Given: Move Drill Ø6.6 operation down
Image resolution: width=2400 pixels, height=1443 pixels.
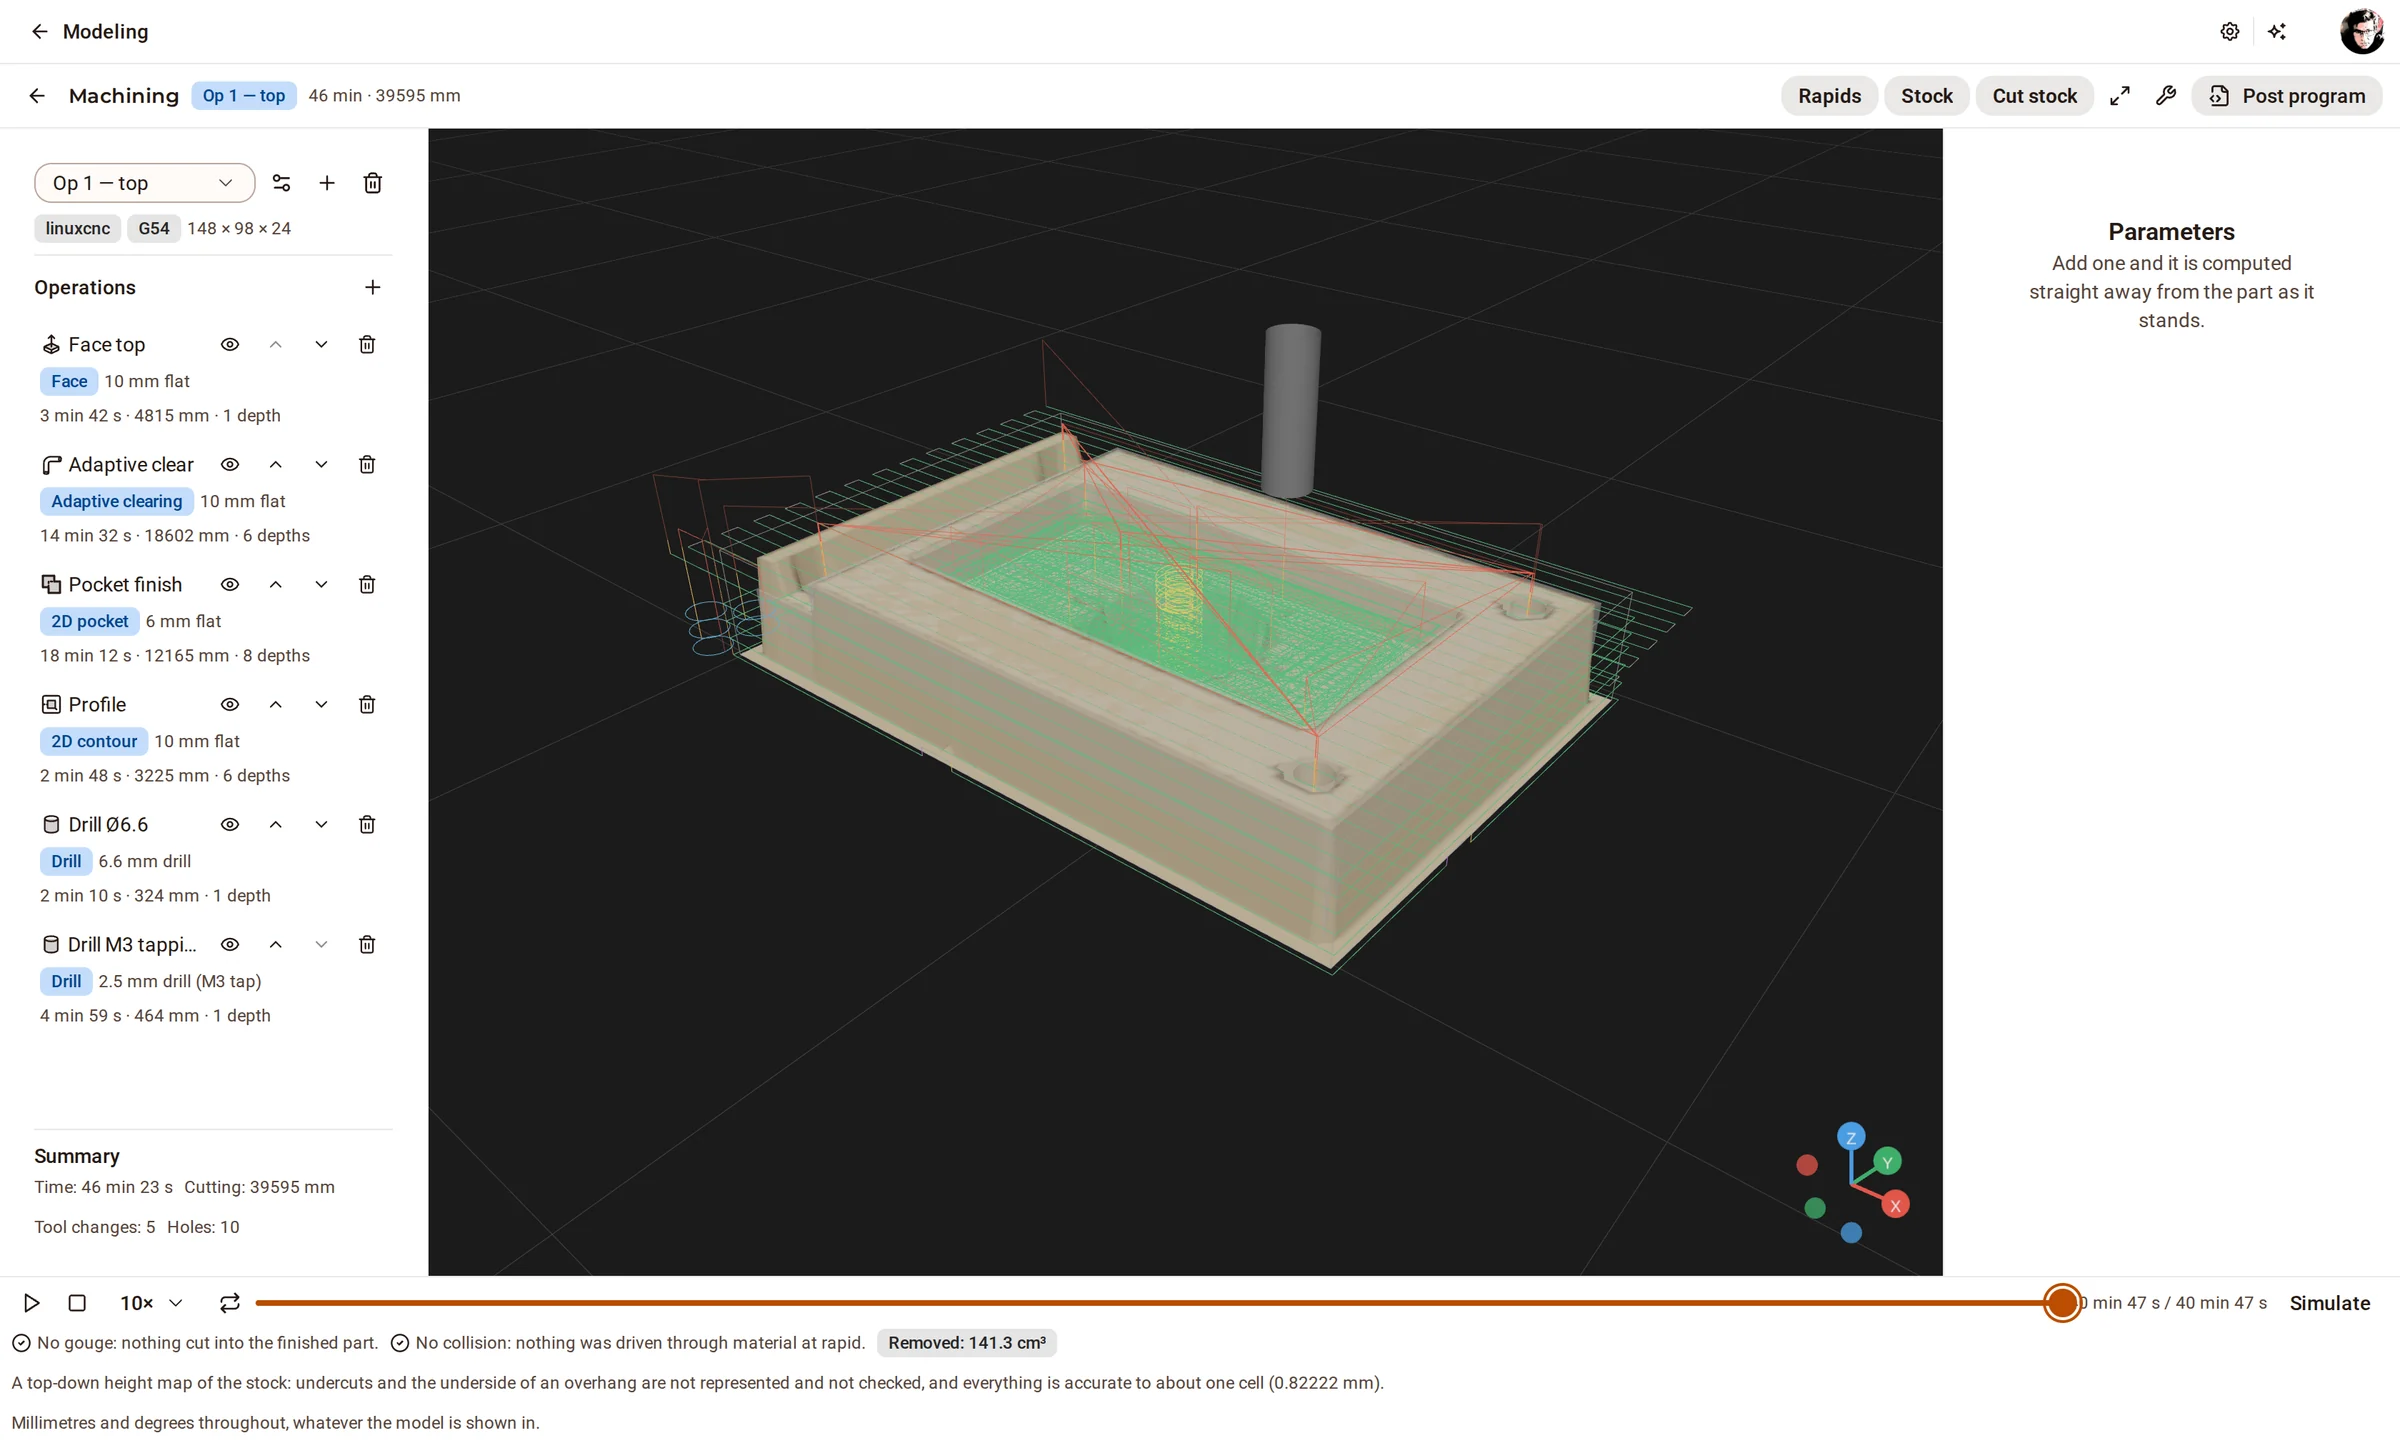Looking at the screenshot, I should click(x=321, y=825).
